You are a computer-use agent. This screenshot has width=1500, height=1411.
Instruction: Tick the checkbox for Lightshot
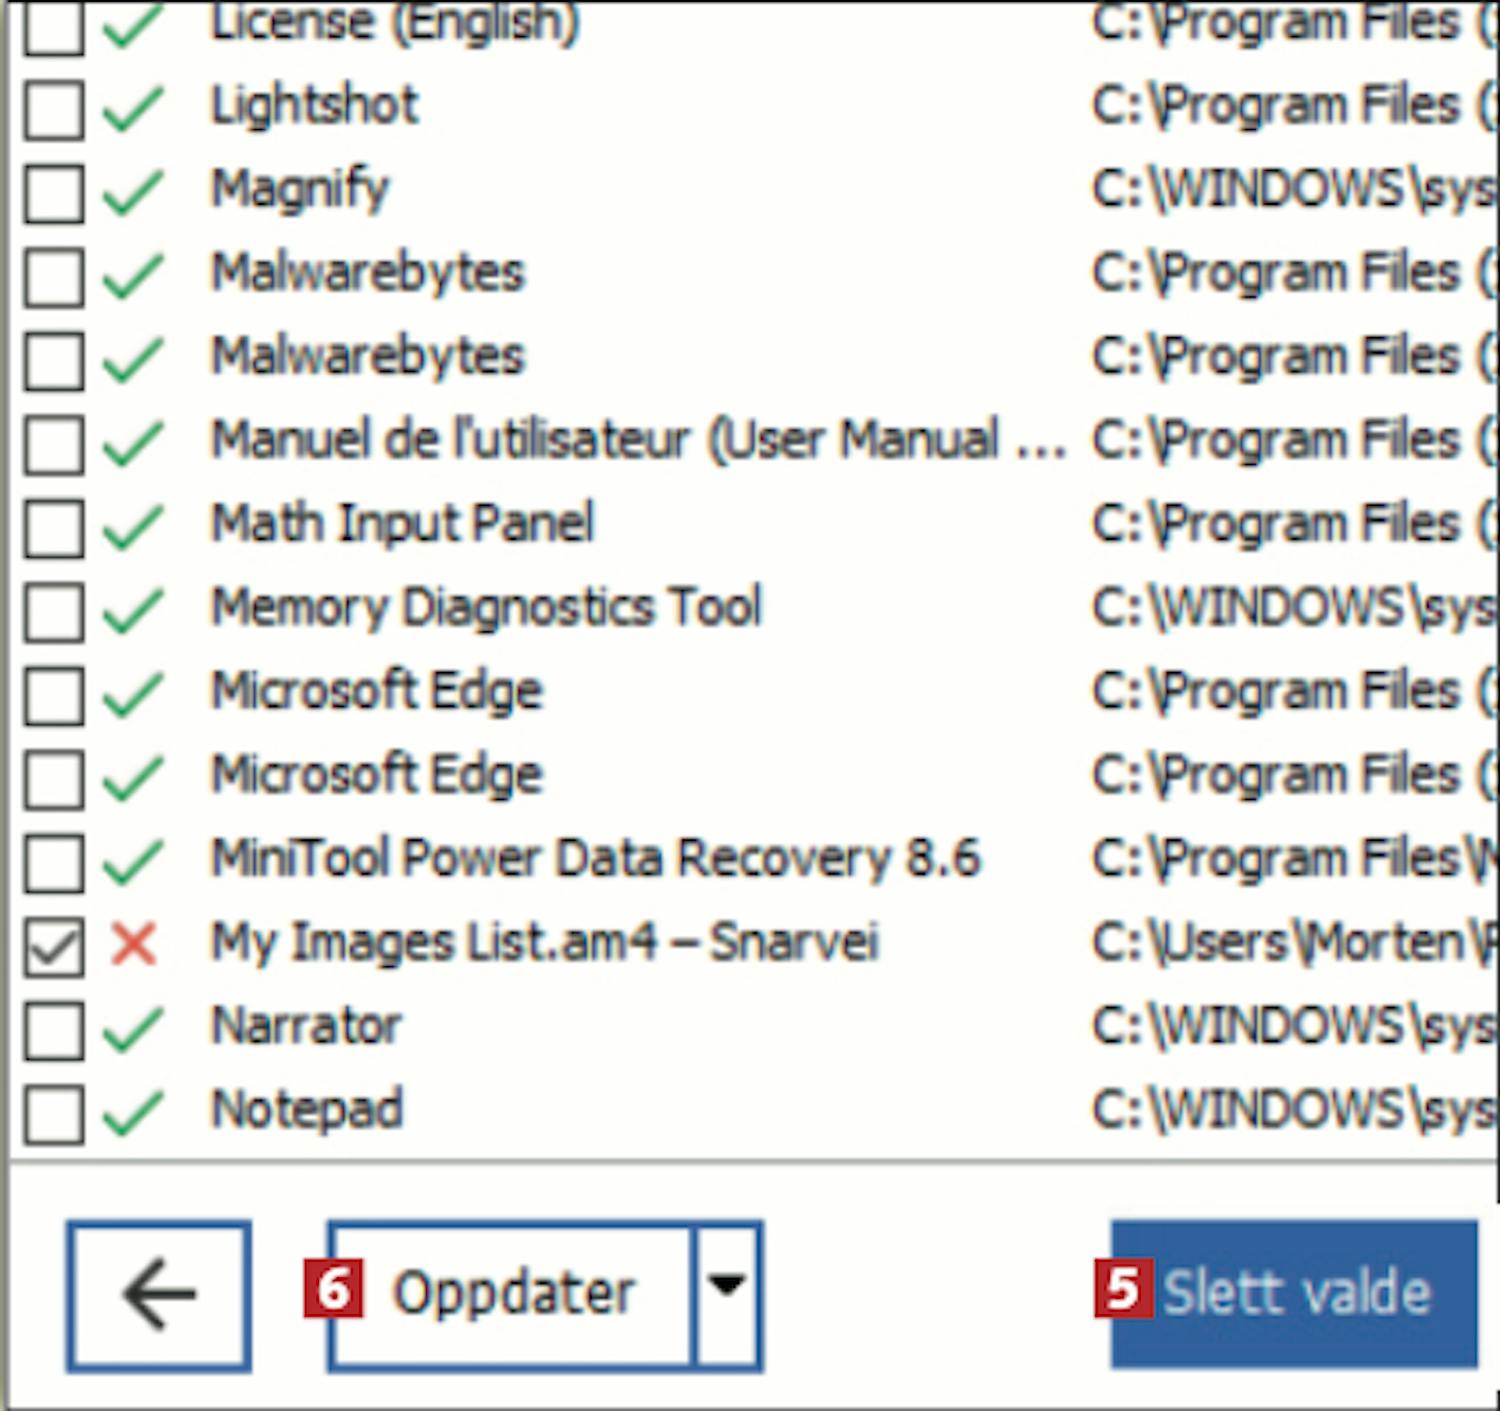coord(54,109)
